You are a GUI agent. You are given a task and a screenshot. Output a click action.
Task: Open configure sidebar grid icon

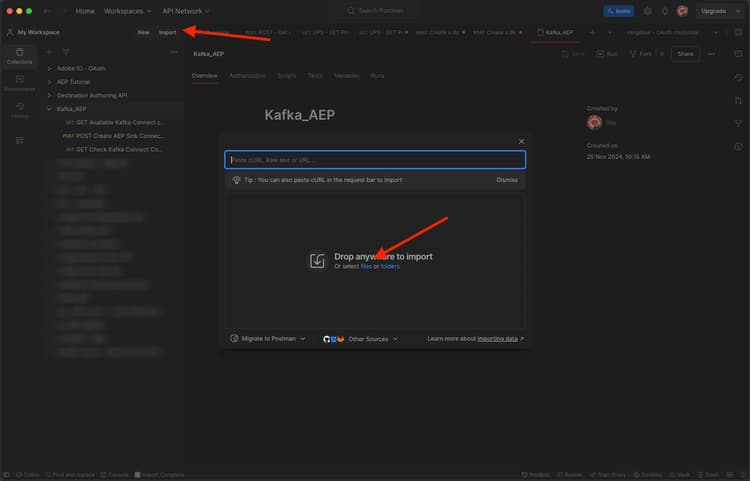point(20,140)
